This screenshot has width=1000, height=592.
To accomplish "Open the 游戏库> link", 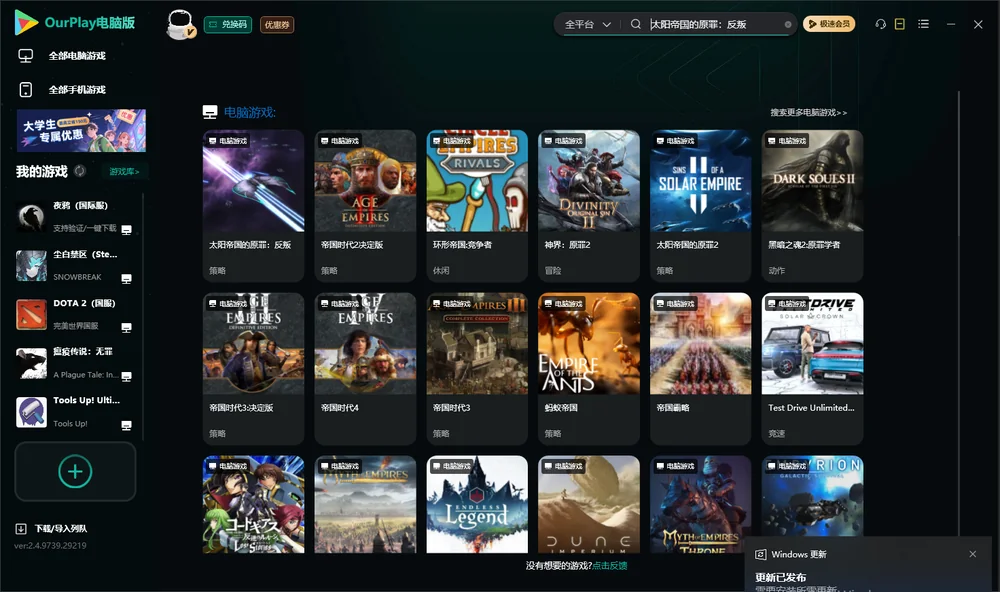I will [x=124, y=172].
